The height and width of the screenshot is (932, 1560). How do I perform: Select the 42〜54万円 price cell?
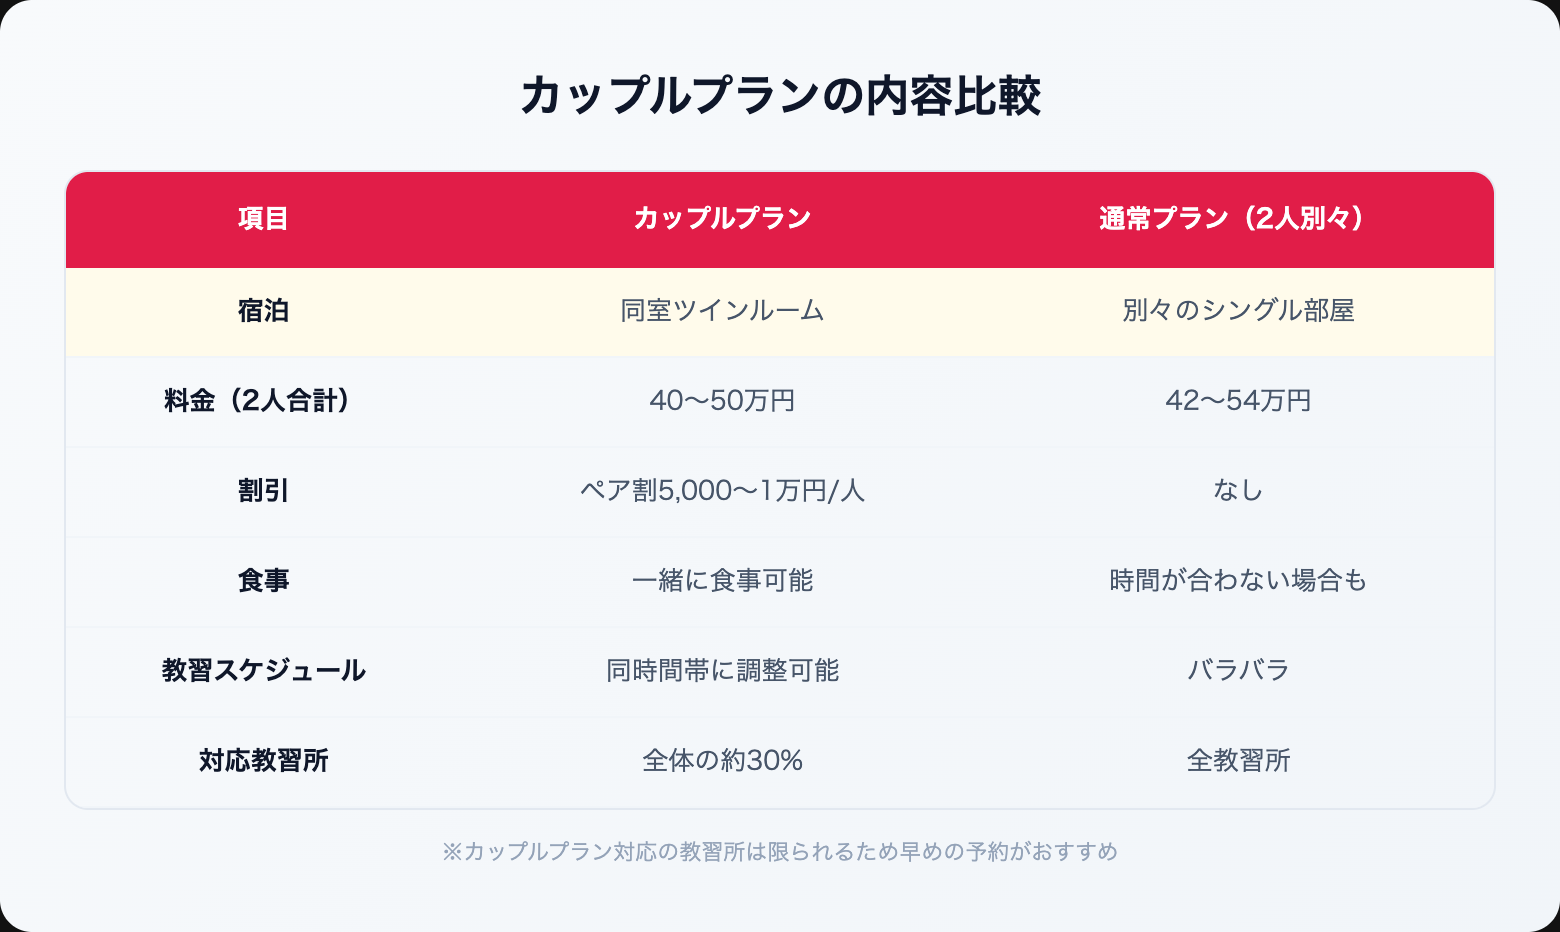tap(1238, 401)
